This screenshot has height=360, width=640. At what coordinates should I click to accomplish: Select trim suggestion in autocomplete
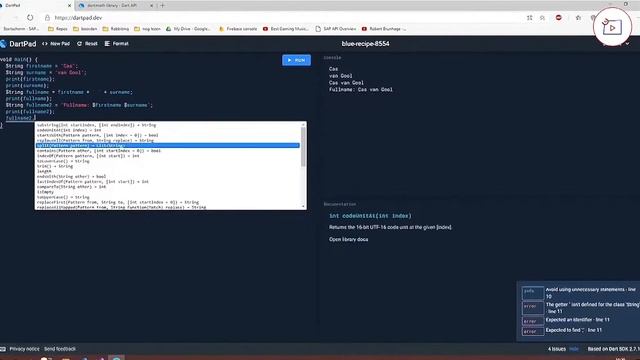(x=168, y=166)
